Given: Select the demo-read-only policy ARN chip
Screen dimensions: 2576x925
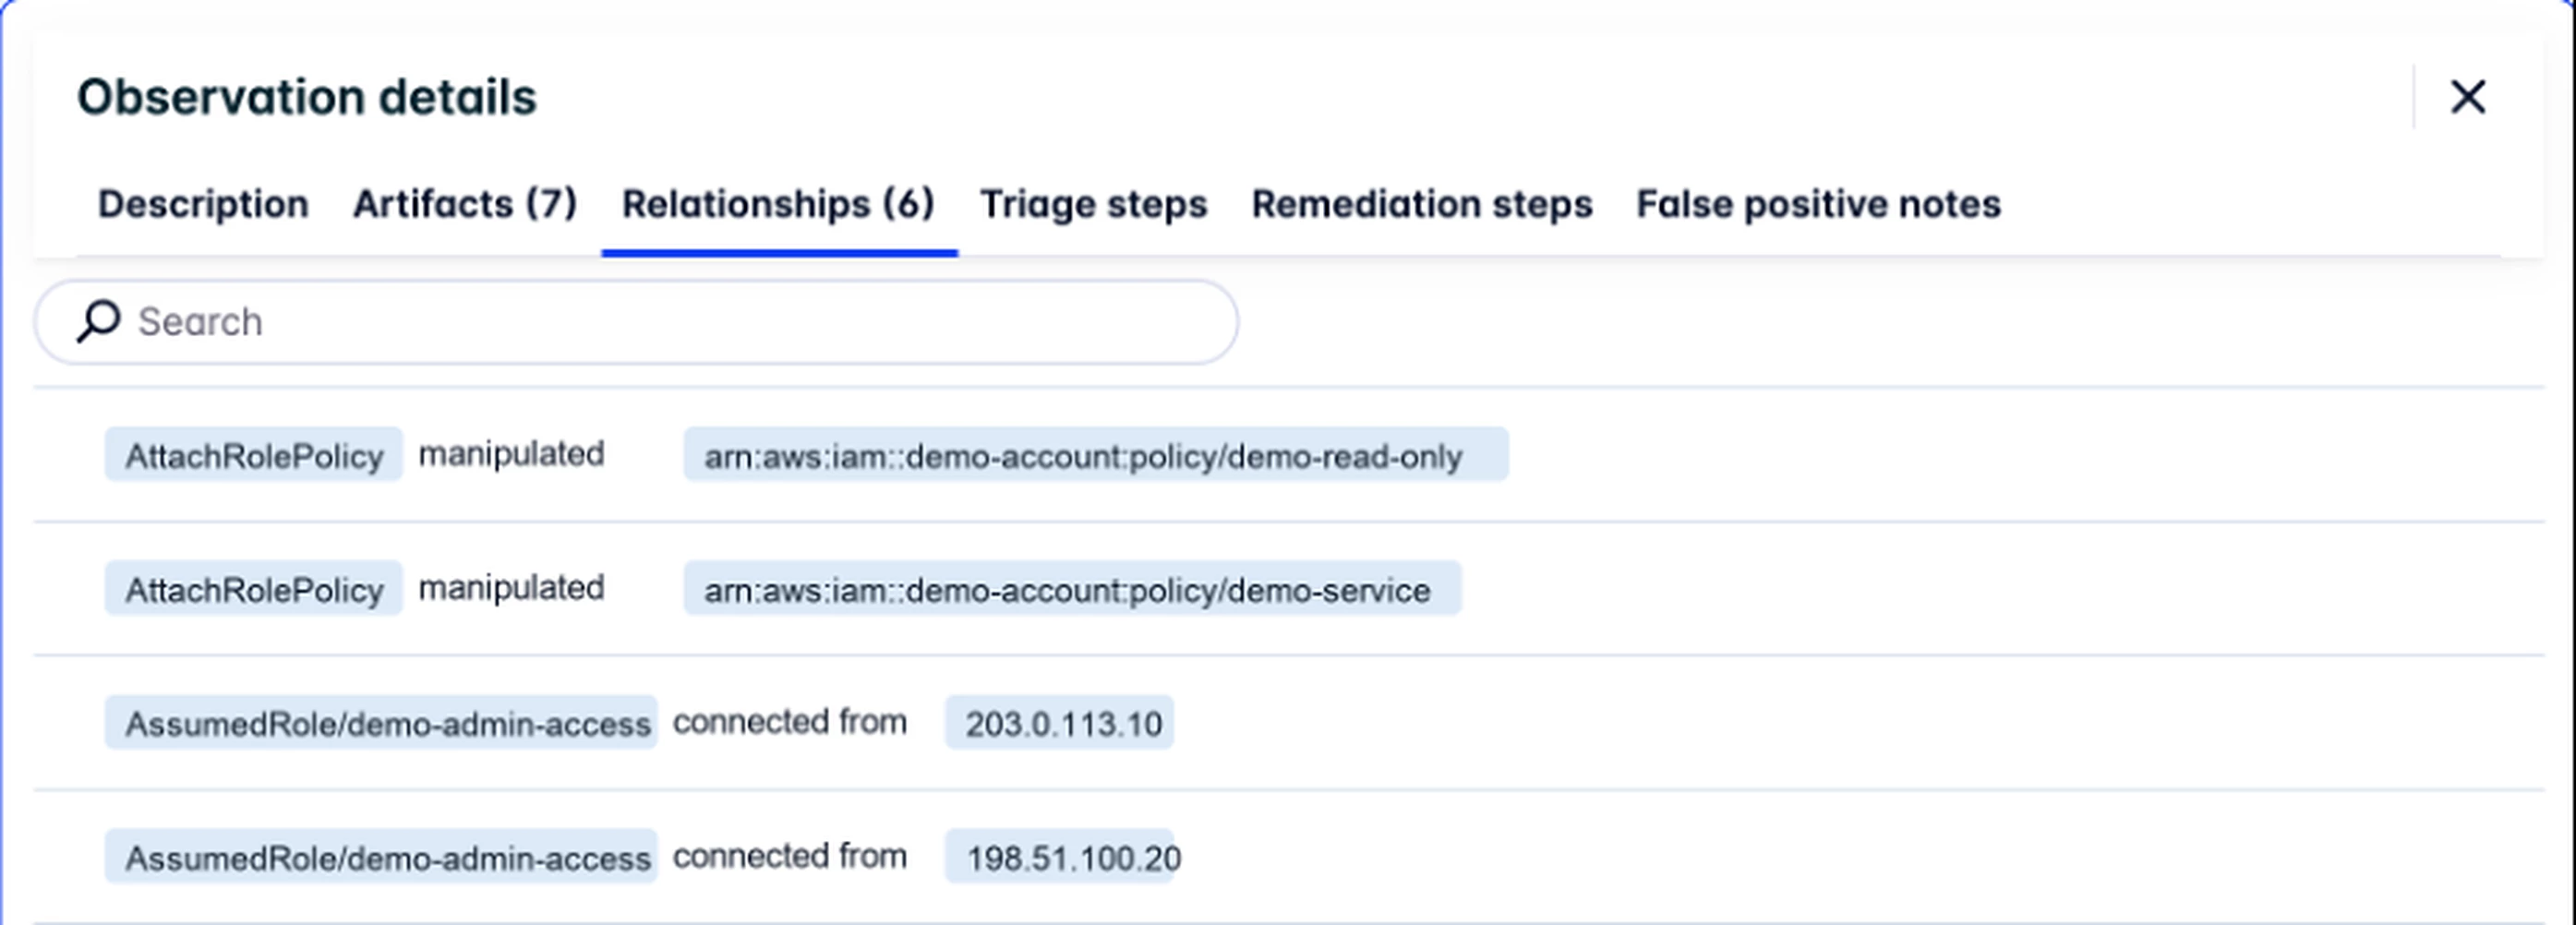Looking at the screenshot, I should (x=1096, y=455).
